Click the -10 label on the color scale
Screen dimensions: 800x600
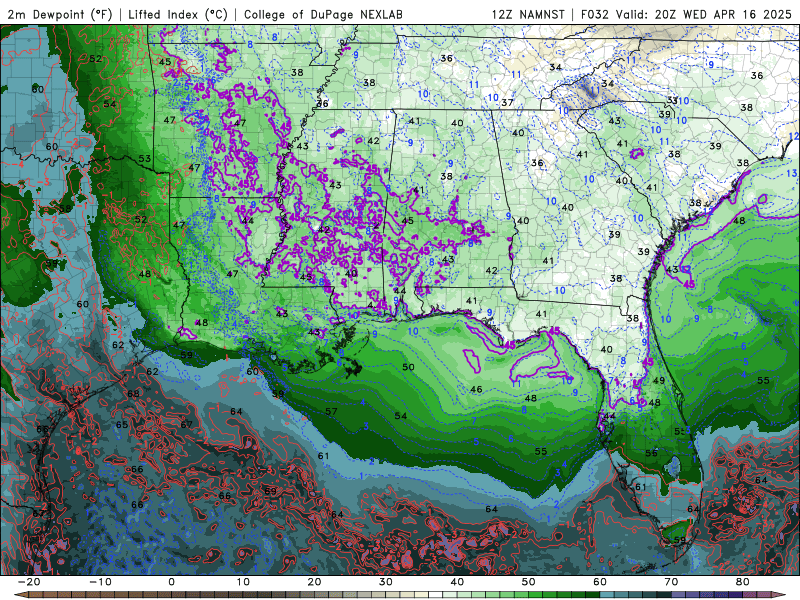[99, 582]
